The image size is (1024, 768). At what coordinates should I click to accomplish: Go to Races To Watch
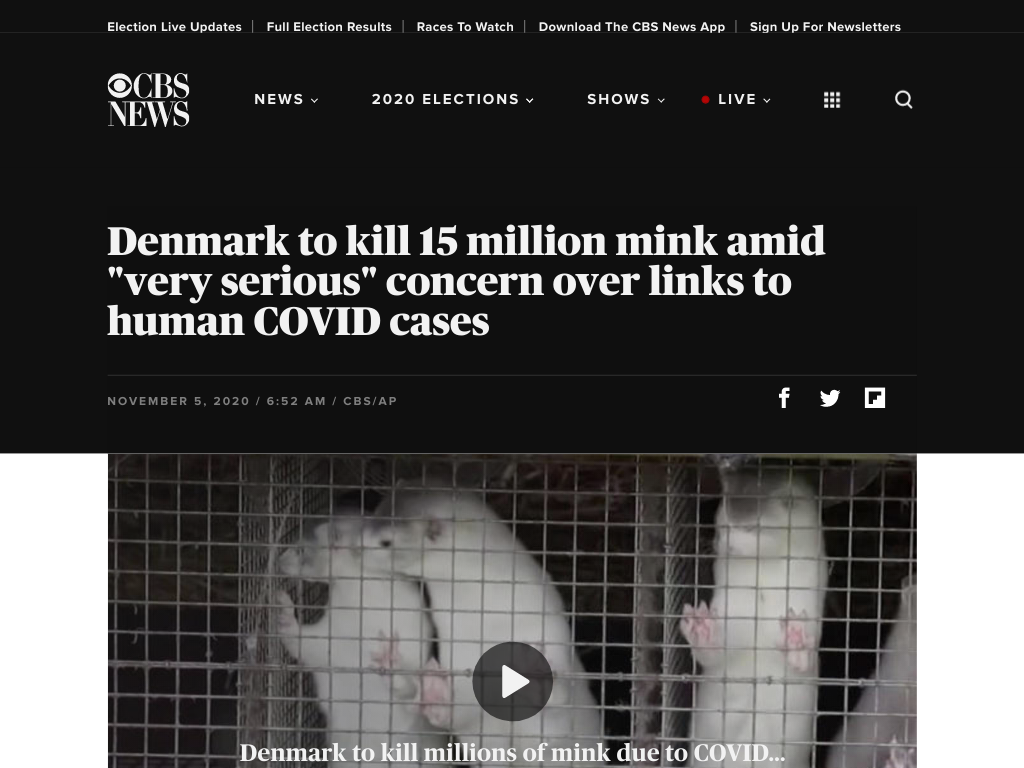pyautogui.click(x=465, y=27)
